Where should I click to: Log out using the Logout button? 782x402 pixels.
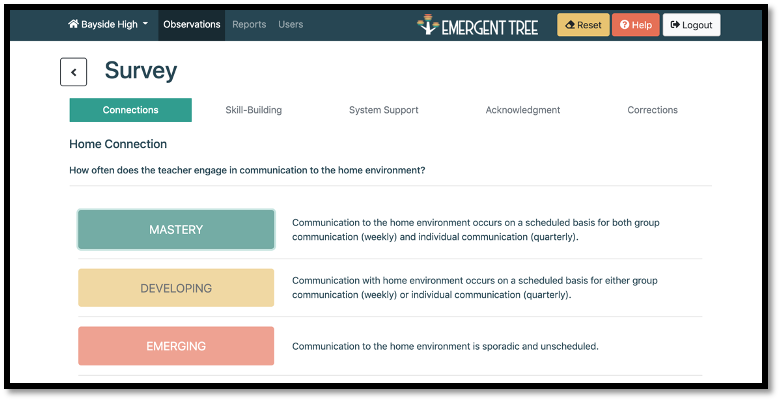point(691,25)
